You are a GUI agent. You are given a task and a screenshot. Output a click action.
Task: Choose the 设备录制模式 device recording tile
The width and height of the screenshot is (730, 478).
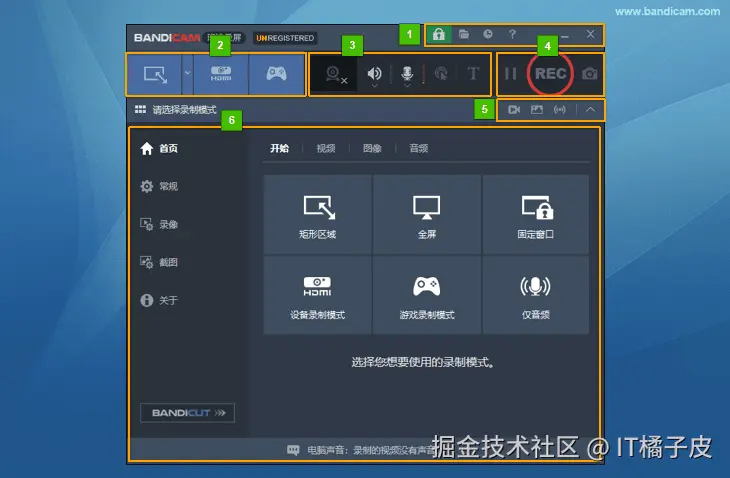[318, 295]
